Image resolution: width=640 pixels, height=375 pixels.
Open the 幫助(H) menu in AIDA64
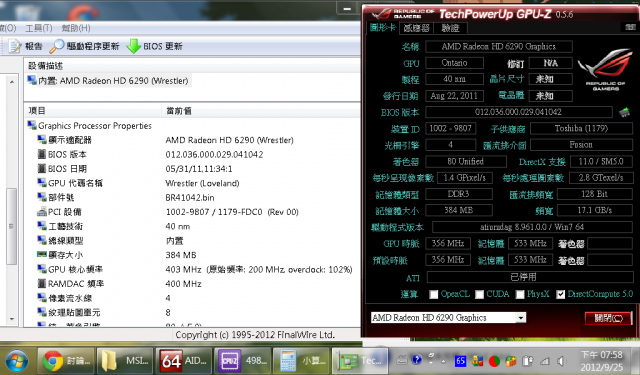(x=76, y=28)
